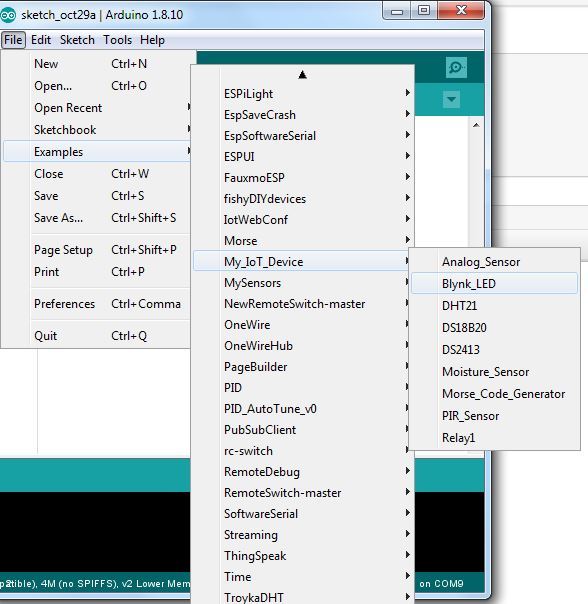
Task: Open the PIR_Sensor example sketch
Action: [x=494, y=416]
